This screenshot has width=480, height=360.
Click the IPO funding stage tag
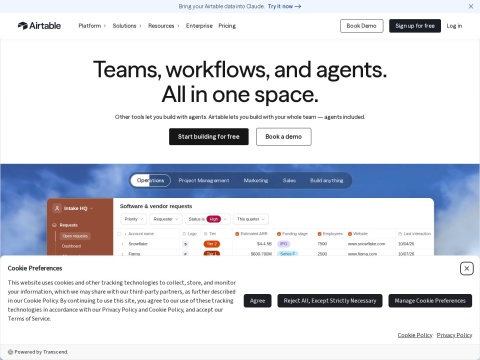284,244
